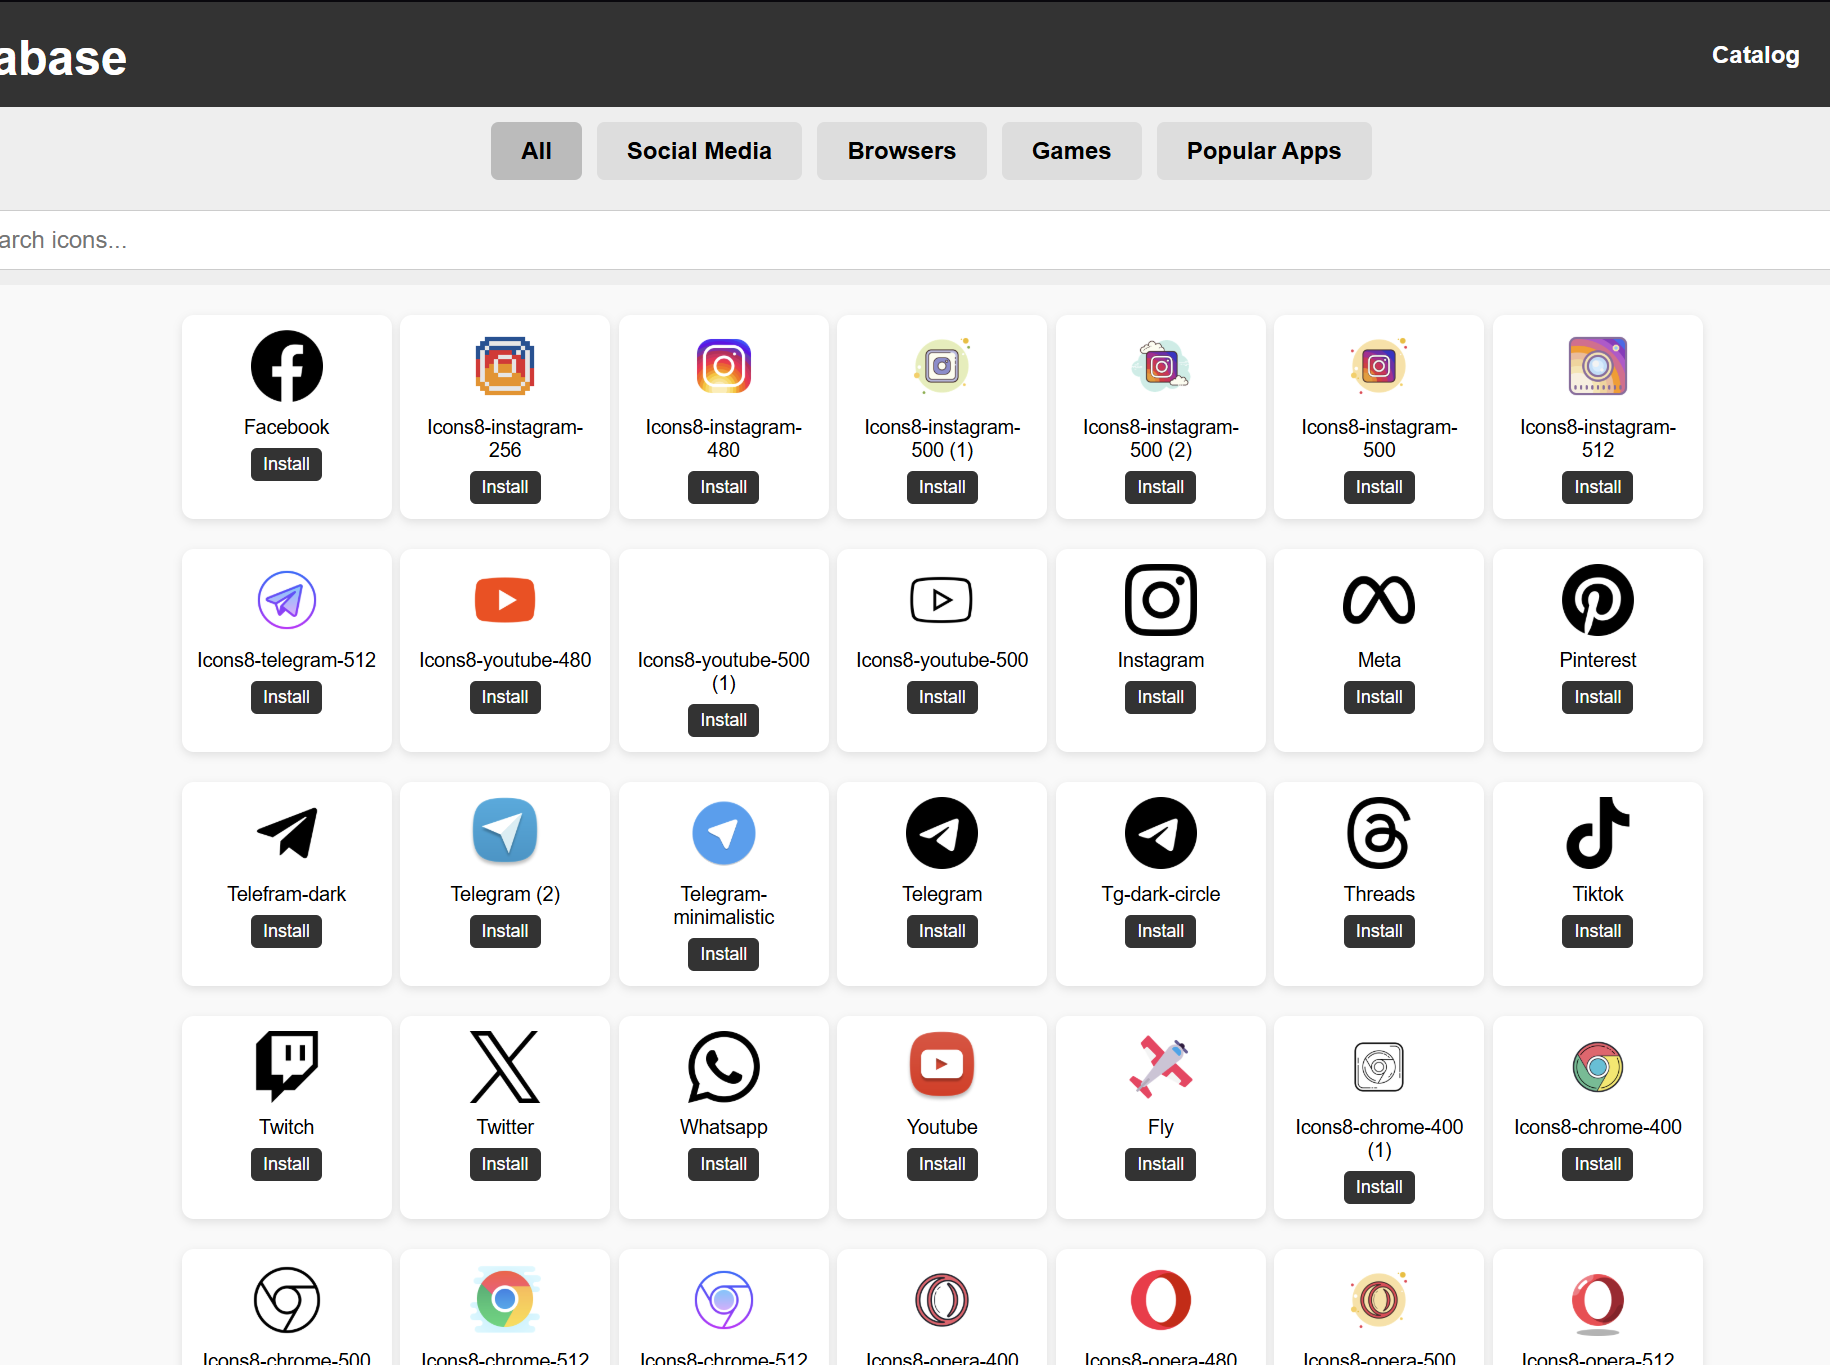This screenshot has width=1830, height=1365.
Task: Install the Tiktok icon
Action: 1597,931
